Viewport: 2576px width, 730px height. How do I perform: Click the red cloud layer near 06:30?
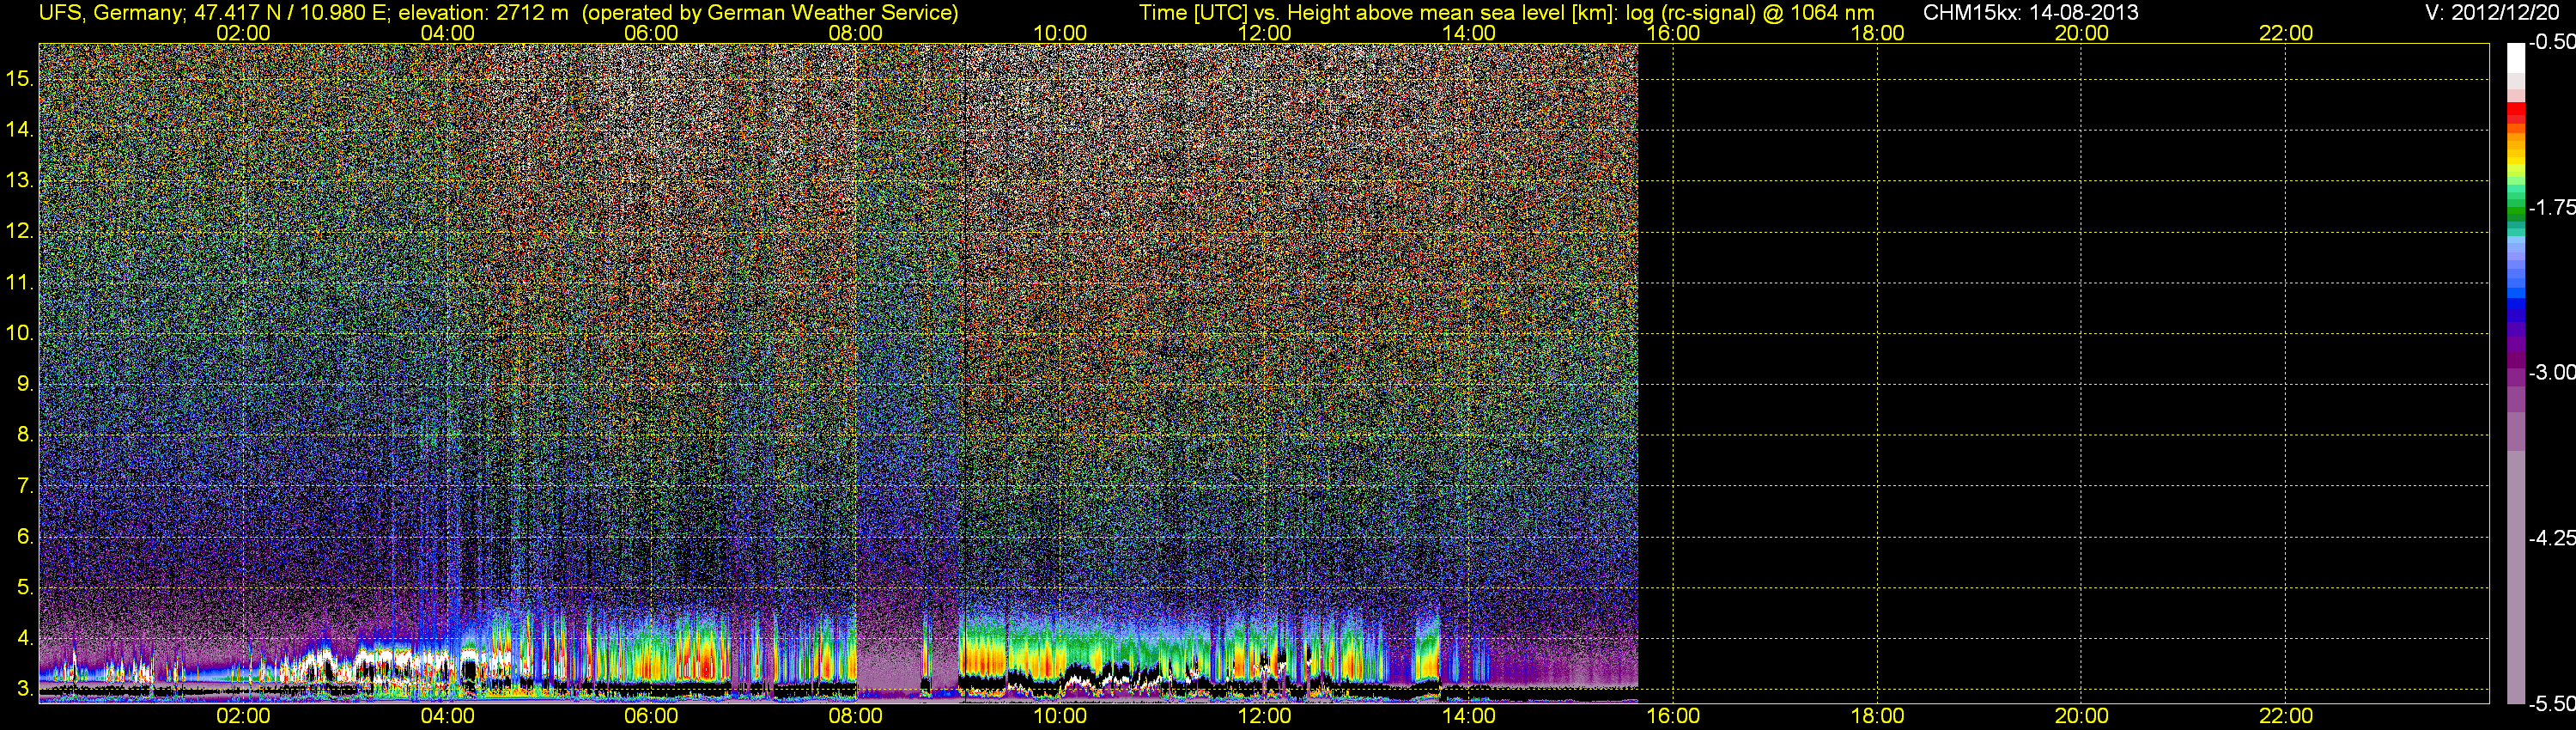tap(706, 664)
